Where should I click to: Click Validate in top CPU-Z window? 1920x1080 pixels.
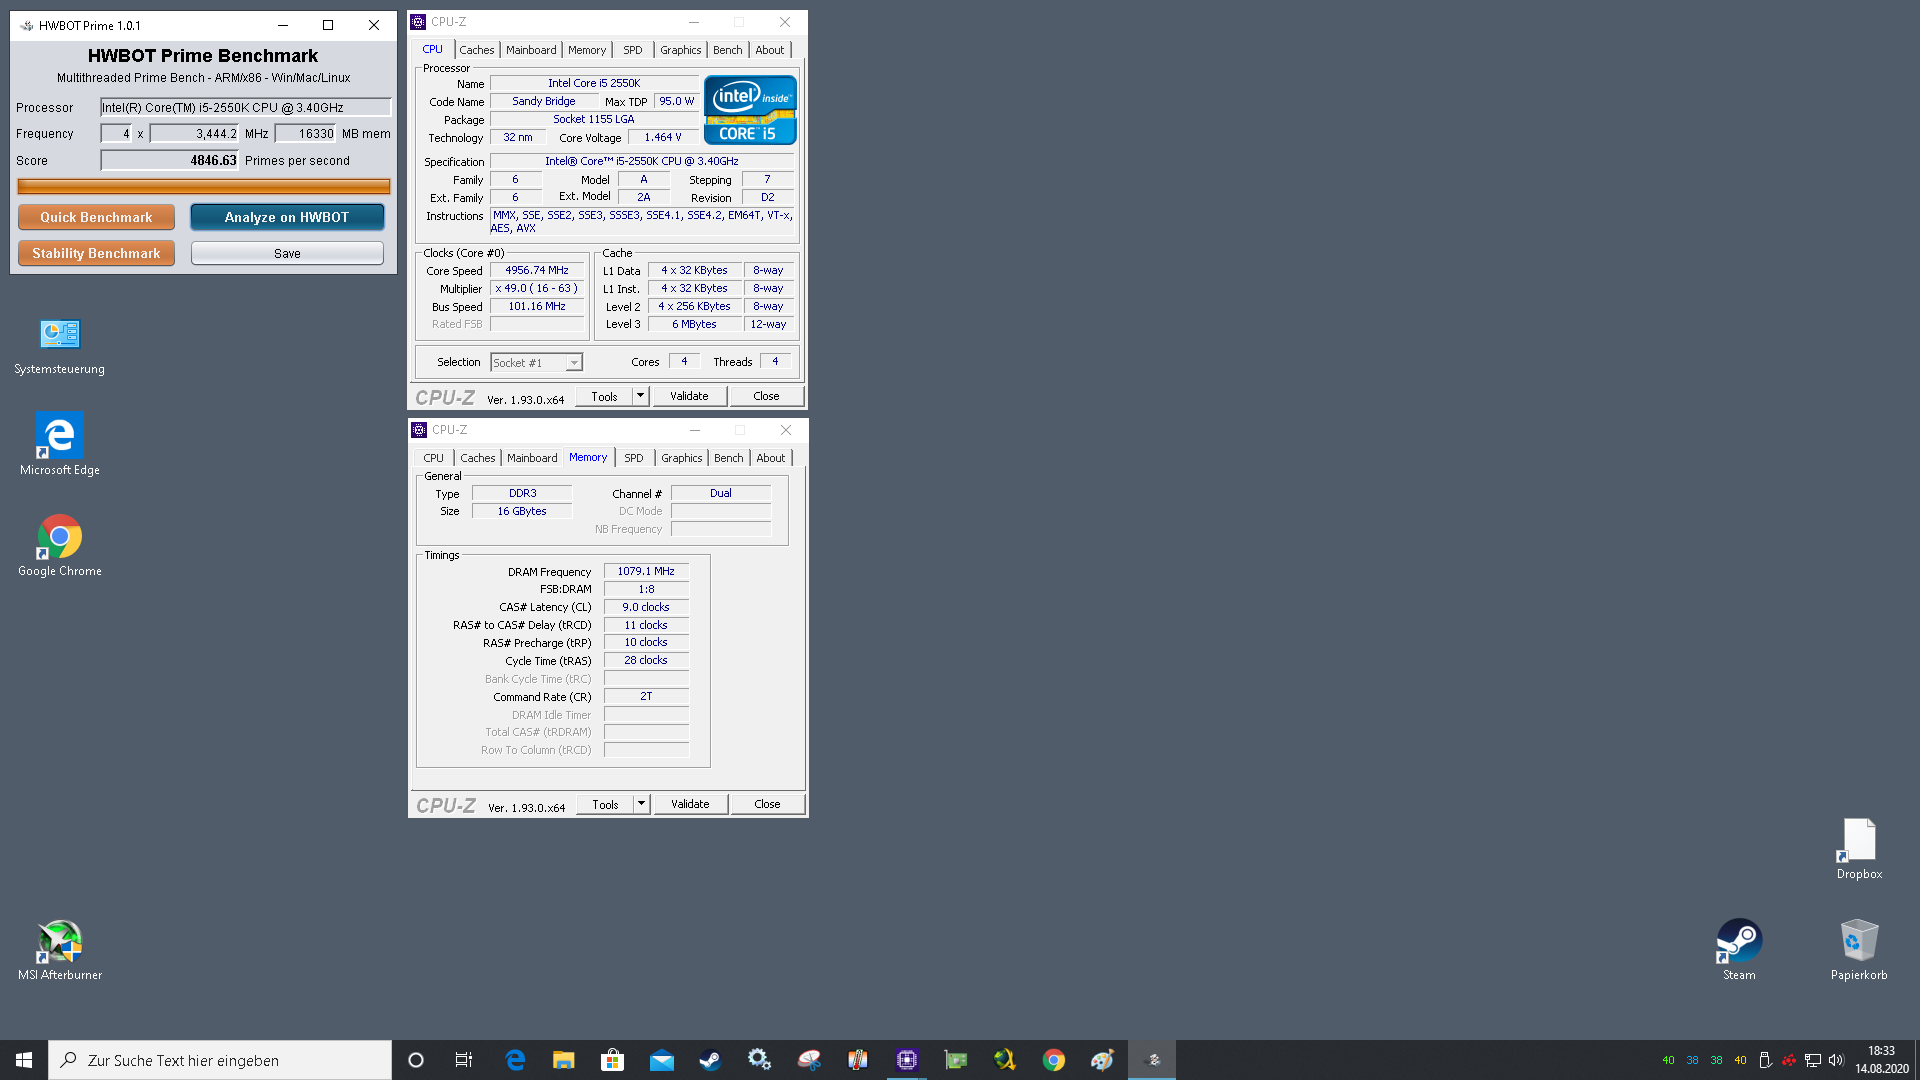point(689,396)
